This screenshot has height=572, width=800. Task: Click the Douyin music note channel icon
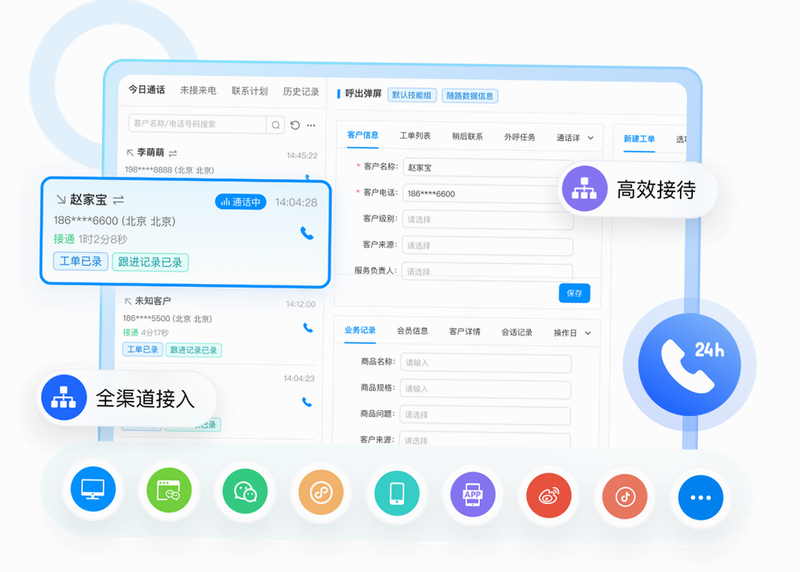(x=625, y=496)
